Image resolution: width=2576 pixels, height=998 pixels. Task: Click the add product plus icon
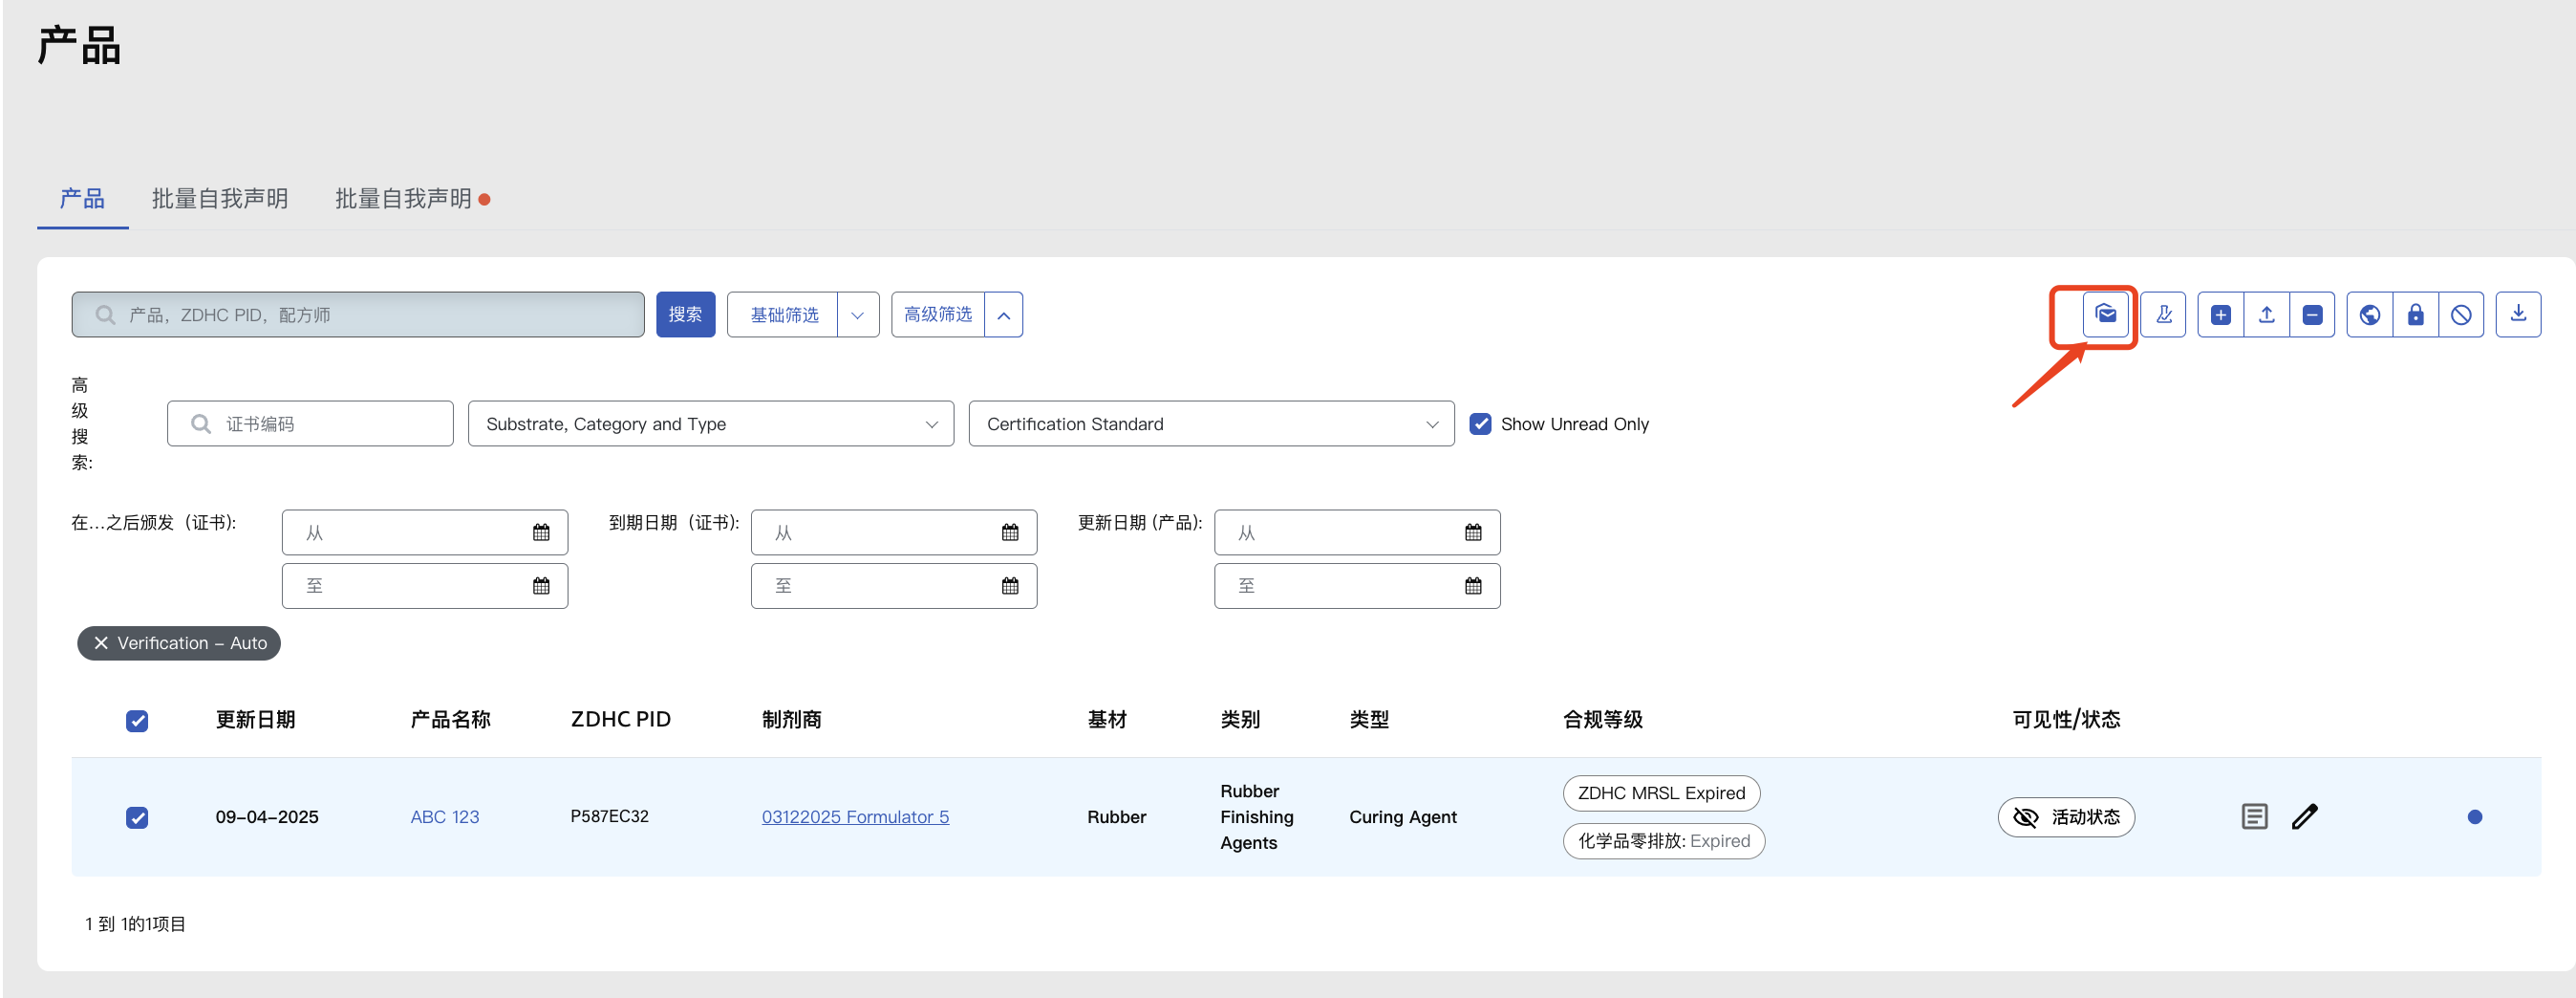click(x=2220, y=315)
